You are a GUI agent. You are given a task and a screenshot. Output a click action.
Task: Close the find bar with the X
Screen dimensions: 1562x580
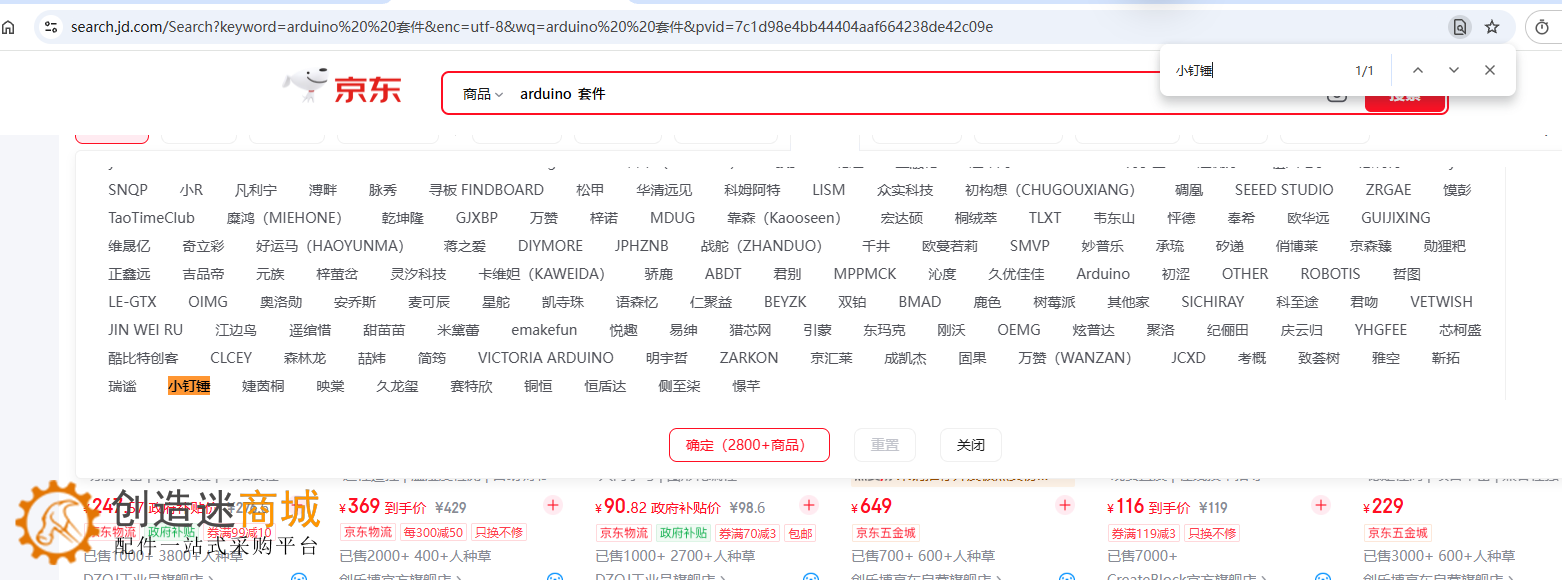click(x=1489, y=70)
